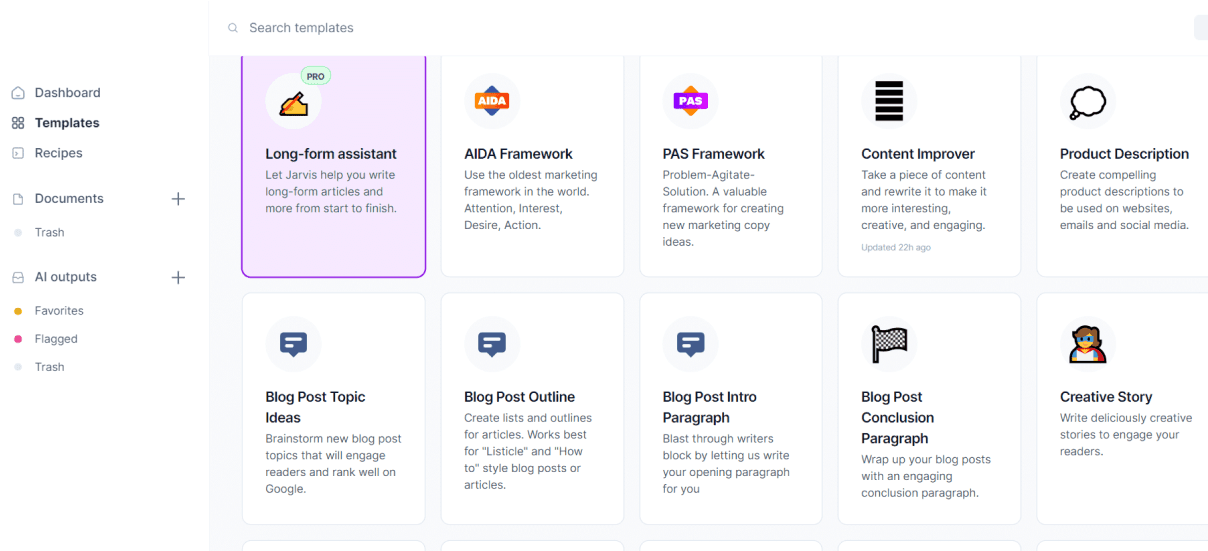Click the purple PAS Framework icon
The image size is (1208, 551).
click(x=690, y=101)
